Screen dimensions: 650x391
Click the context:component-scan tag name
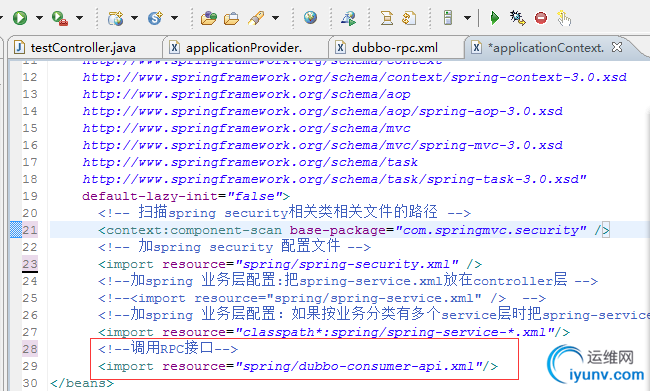coord(194,230)
